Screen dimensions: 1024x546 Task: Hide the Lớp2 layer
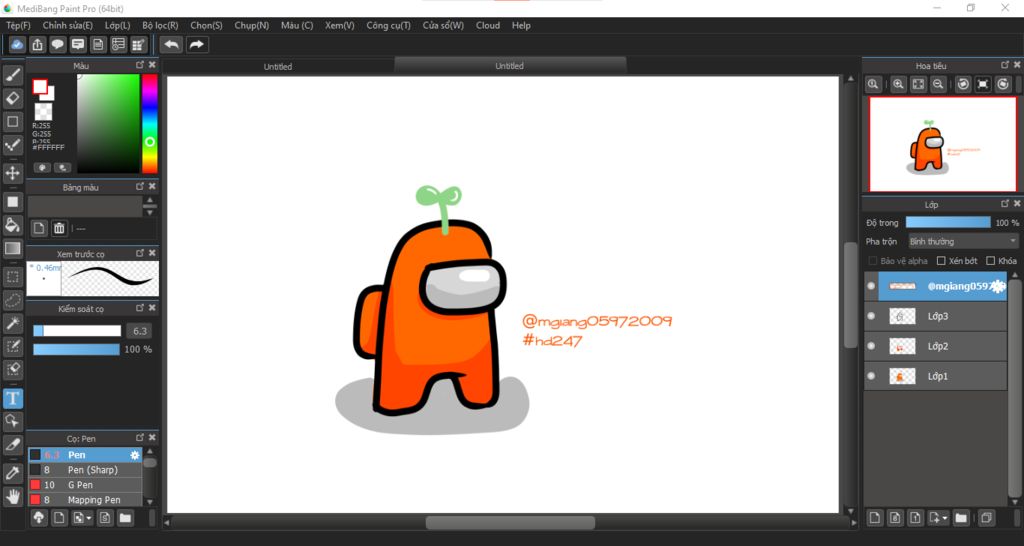(x=871, y=346)
